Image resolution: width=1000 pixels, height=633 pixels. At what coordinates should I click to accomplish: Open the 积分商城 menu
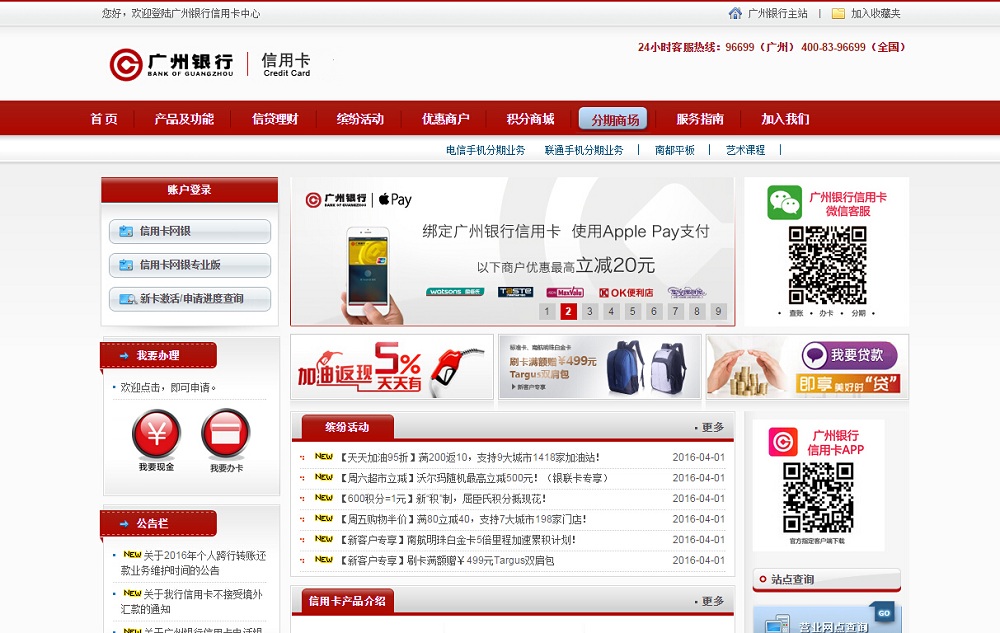(x=530, y=119)
